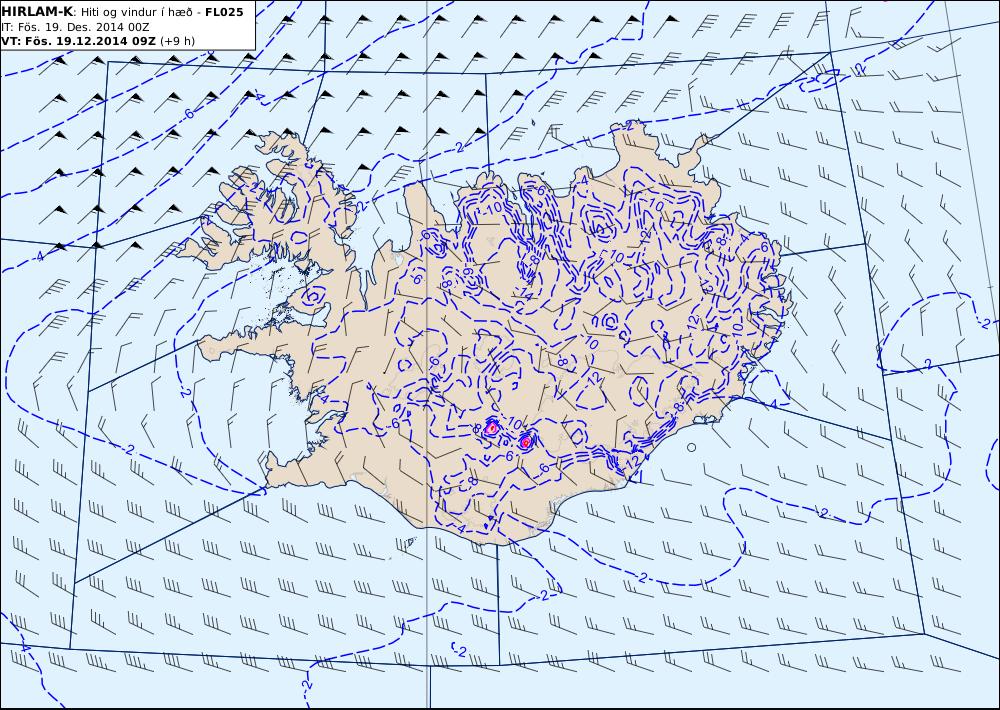Click the small open circle marker off the southeast coast
This screenshot has width=1000, height=710.
[691, 448]
